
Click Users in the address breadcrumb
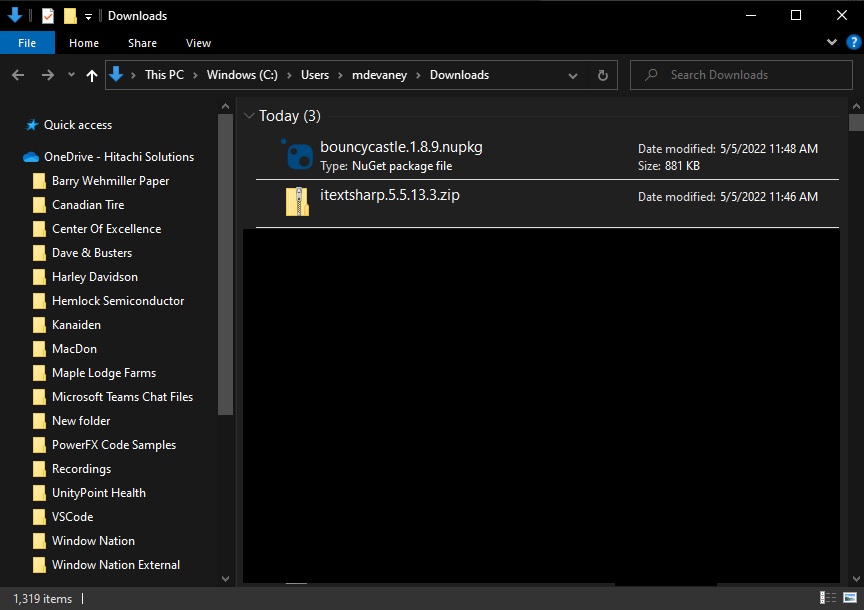tap(315, 75)
